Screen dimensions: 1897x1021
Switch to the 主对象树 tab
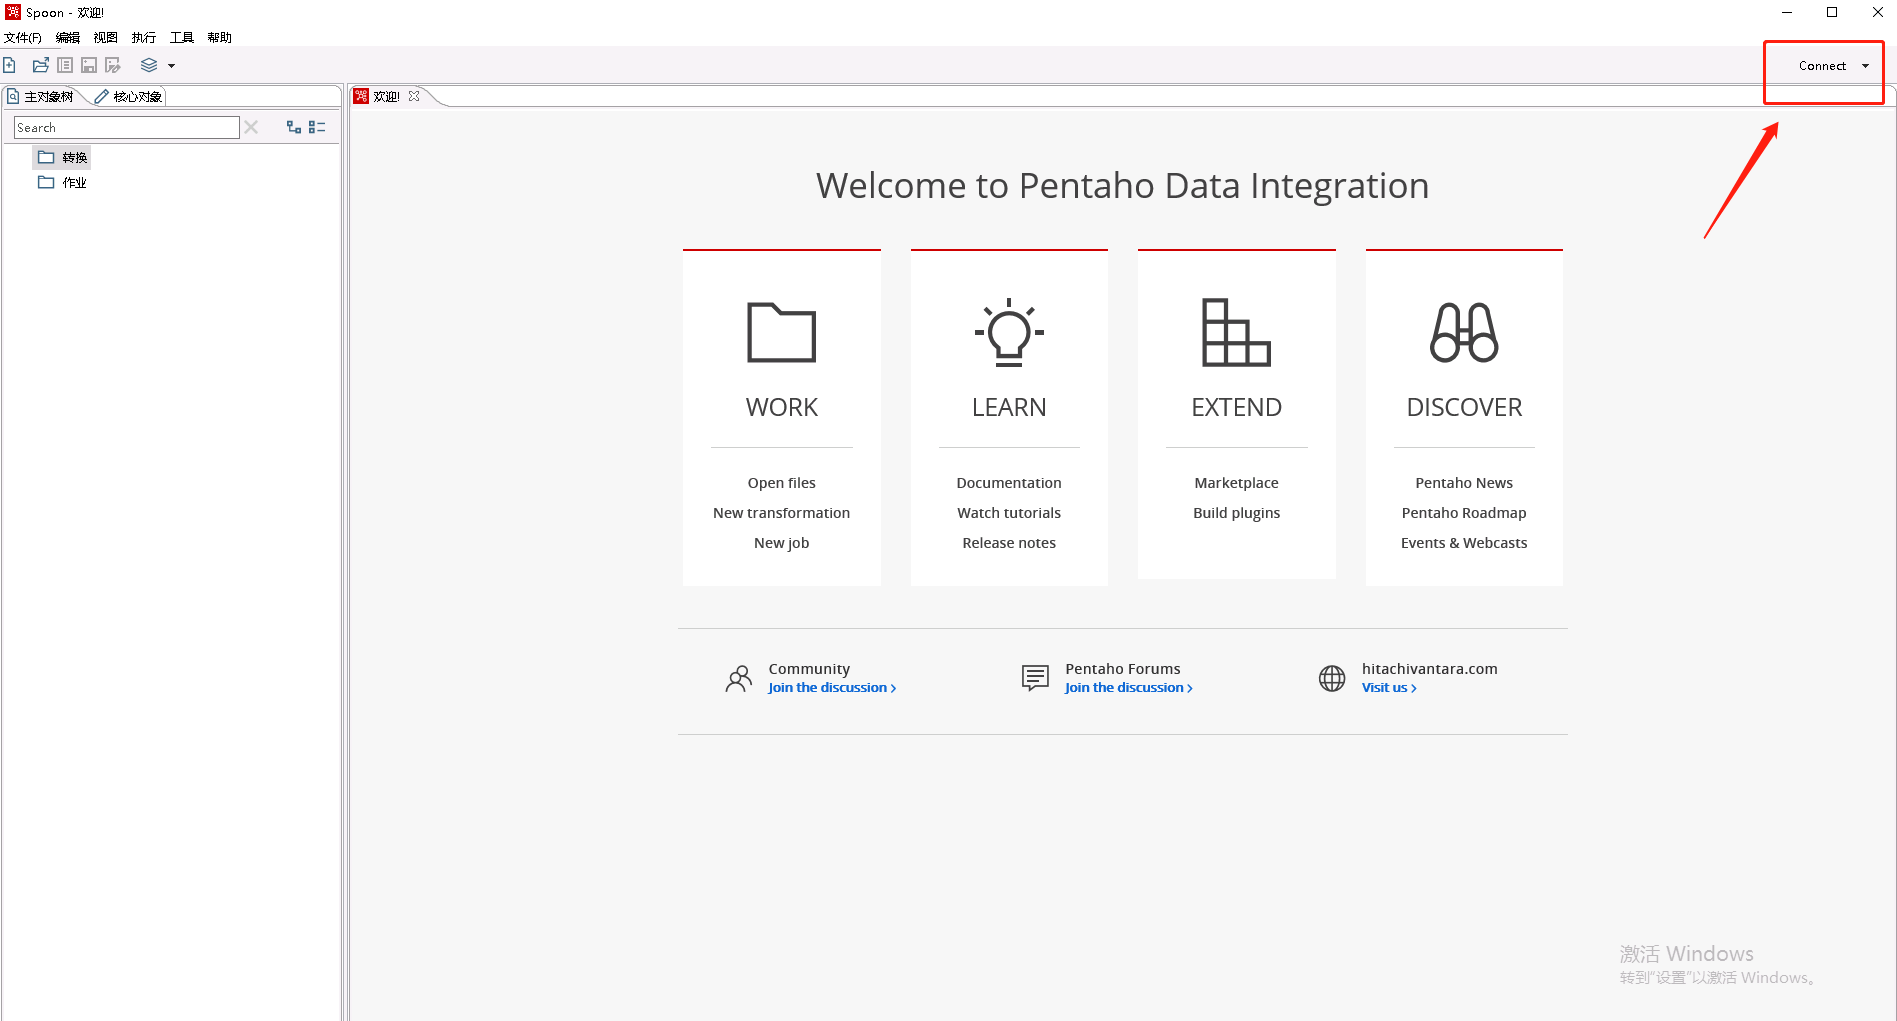(41, 96)
